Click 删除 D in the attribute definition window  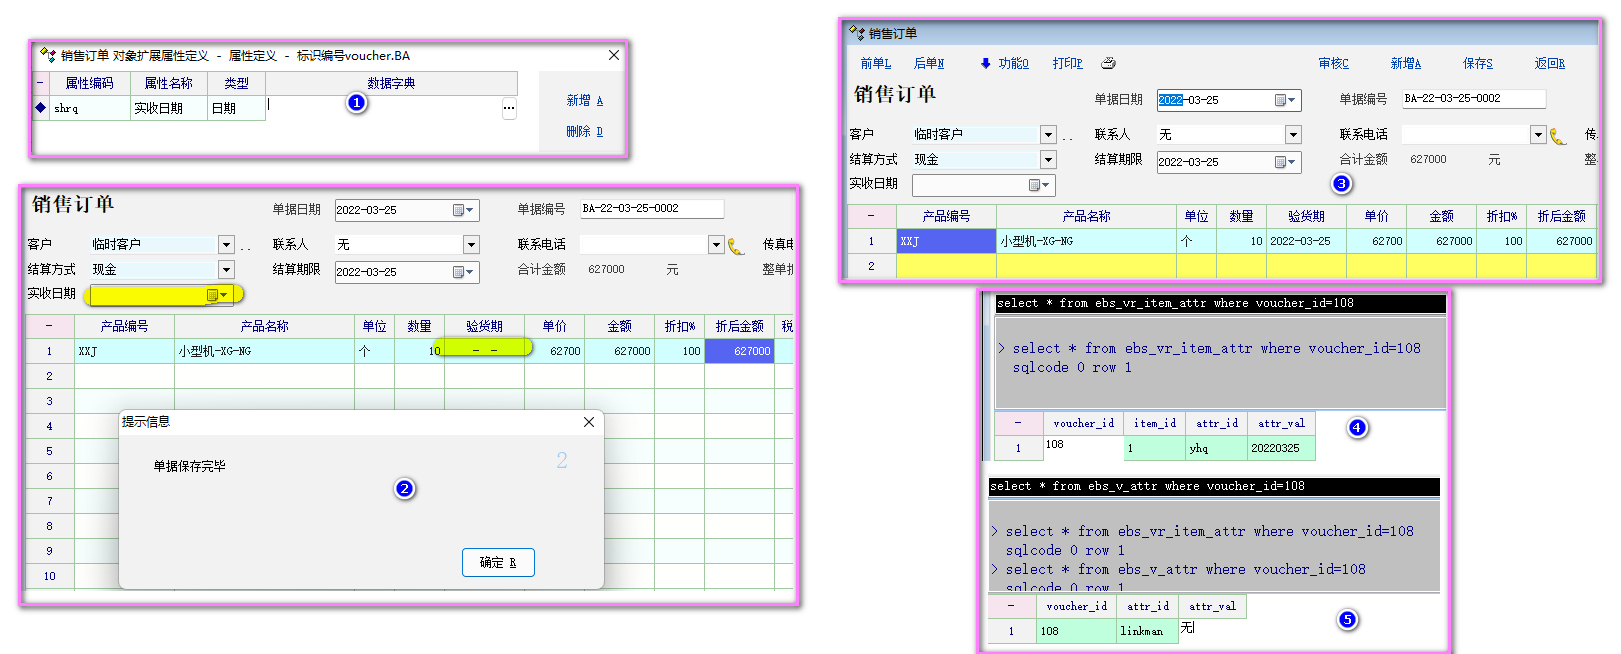[x=584, y=131]
